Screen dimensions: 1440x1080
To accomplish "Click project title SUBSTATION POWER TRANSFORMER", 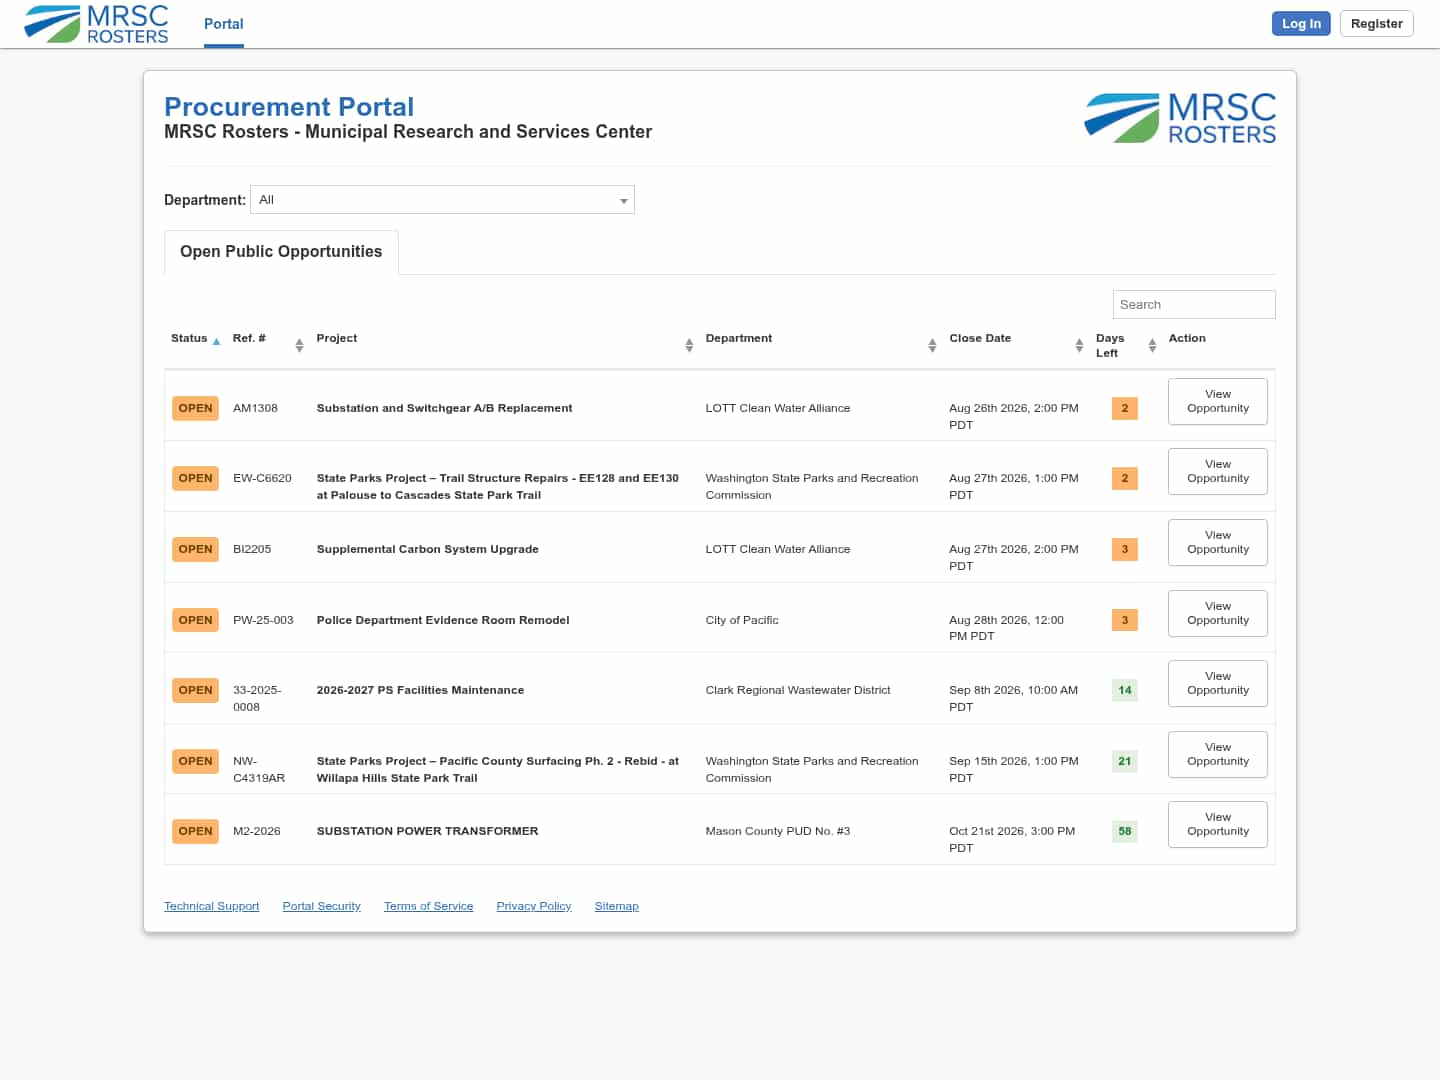I will tap(427, 831).
